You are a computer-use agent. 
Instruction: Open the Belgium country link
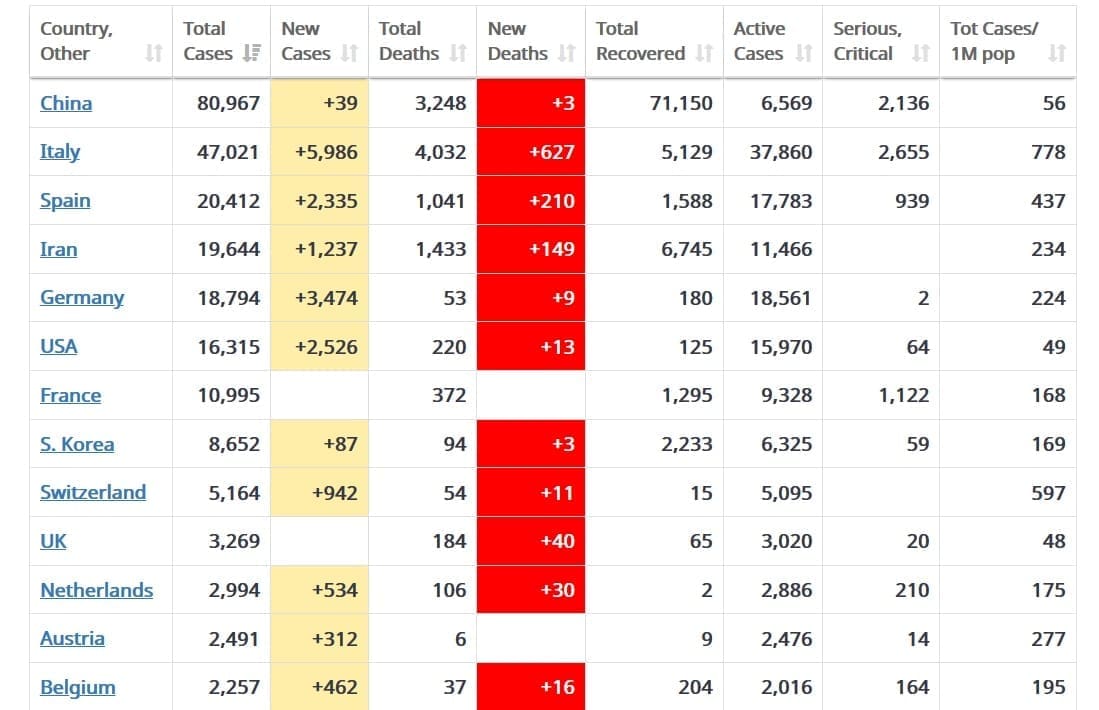point(77,688)
